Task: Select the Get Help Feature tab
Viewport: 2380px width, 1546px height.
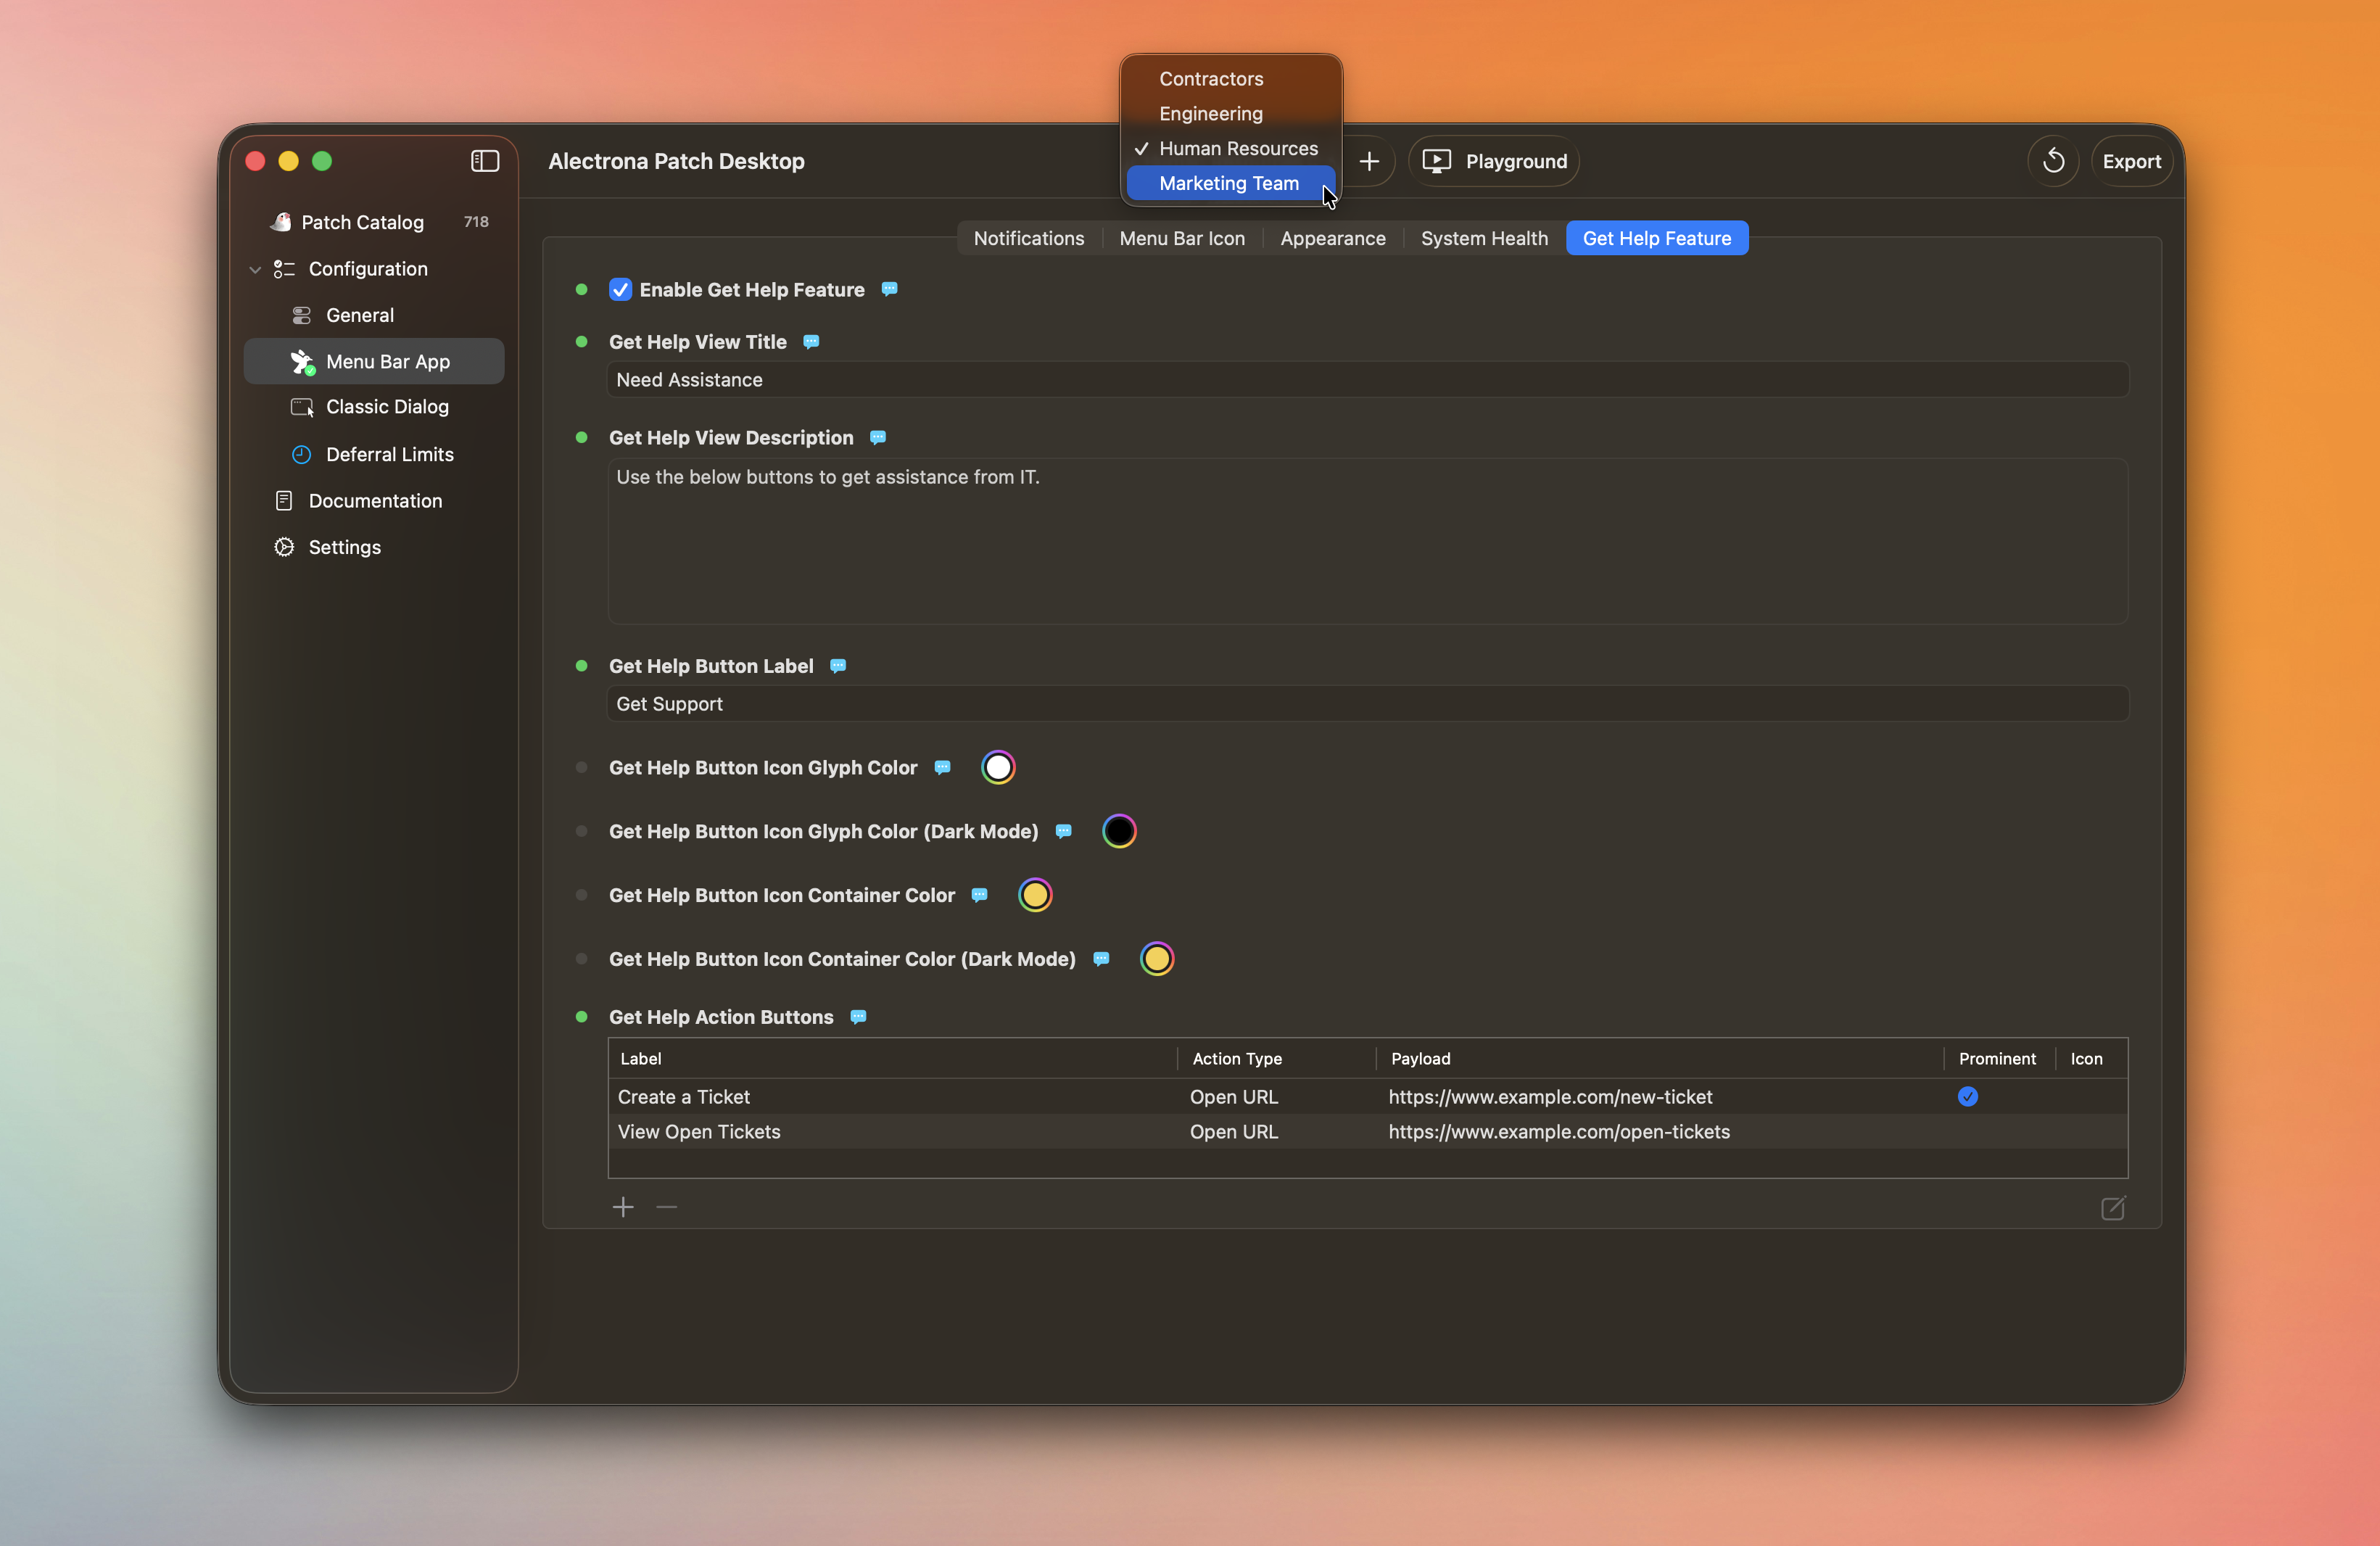Action: click(1657, 238)
